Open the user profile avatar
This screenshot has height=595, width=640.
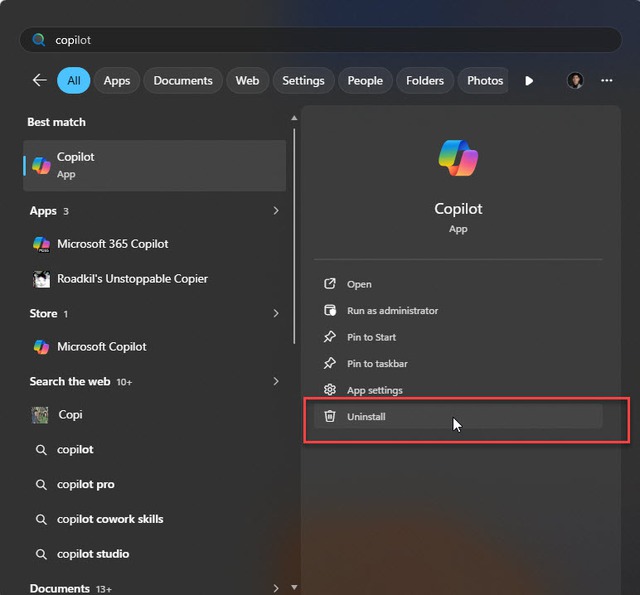click(x=575, y=80)
